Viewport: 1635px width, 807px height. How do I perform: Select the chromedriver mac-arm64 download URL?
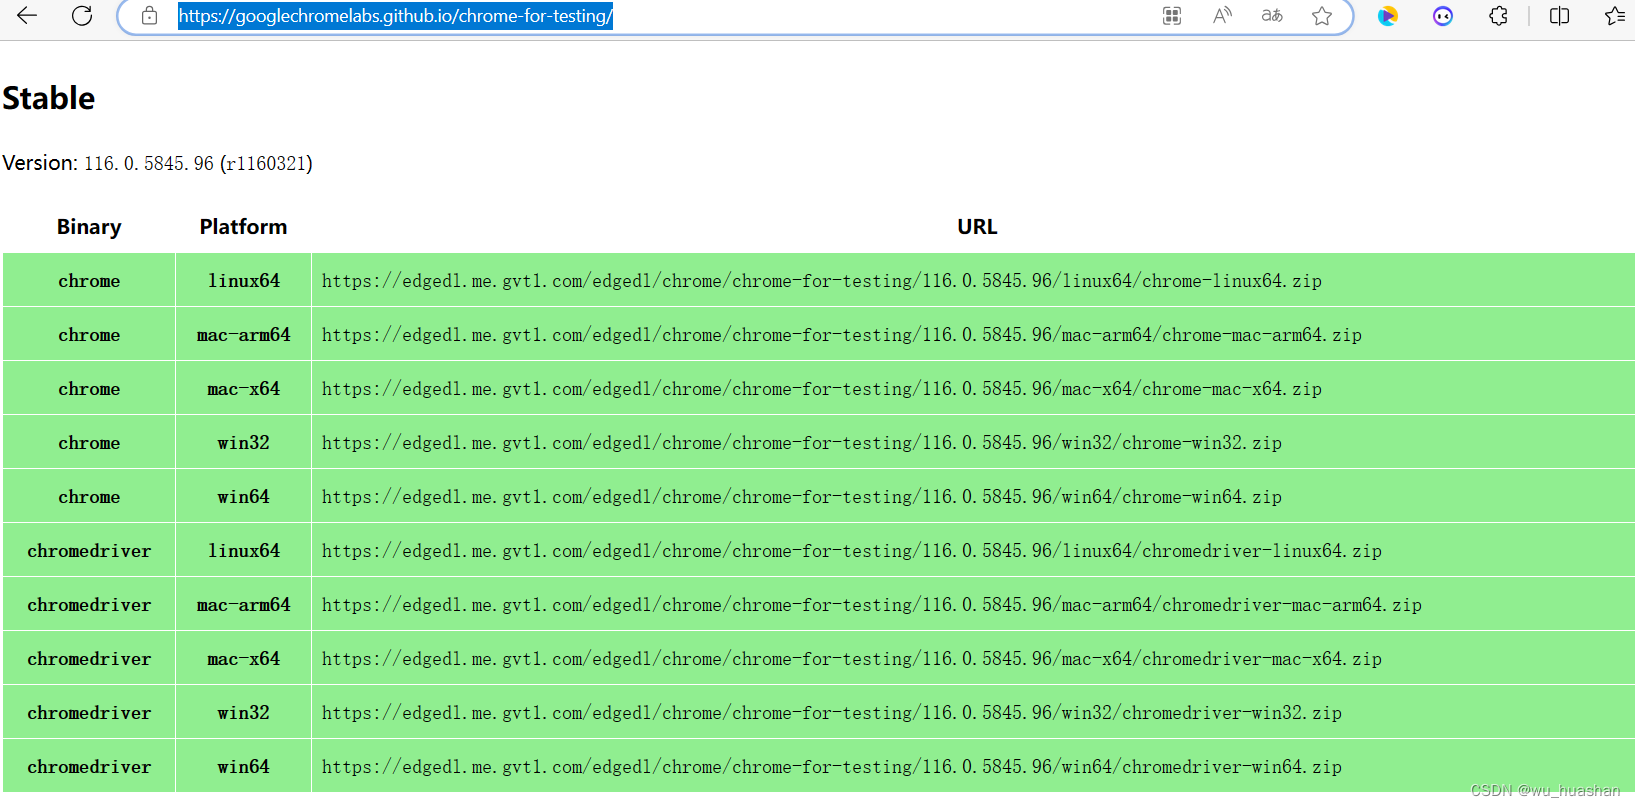(x=872, y=605)
